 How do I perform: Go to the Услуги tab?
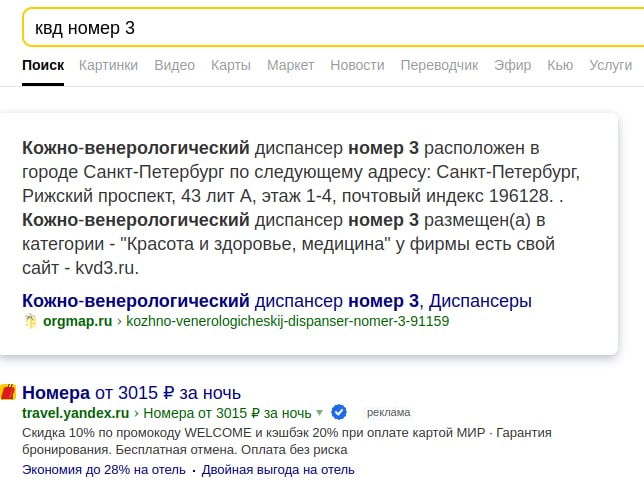click(610, 65)
